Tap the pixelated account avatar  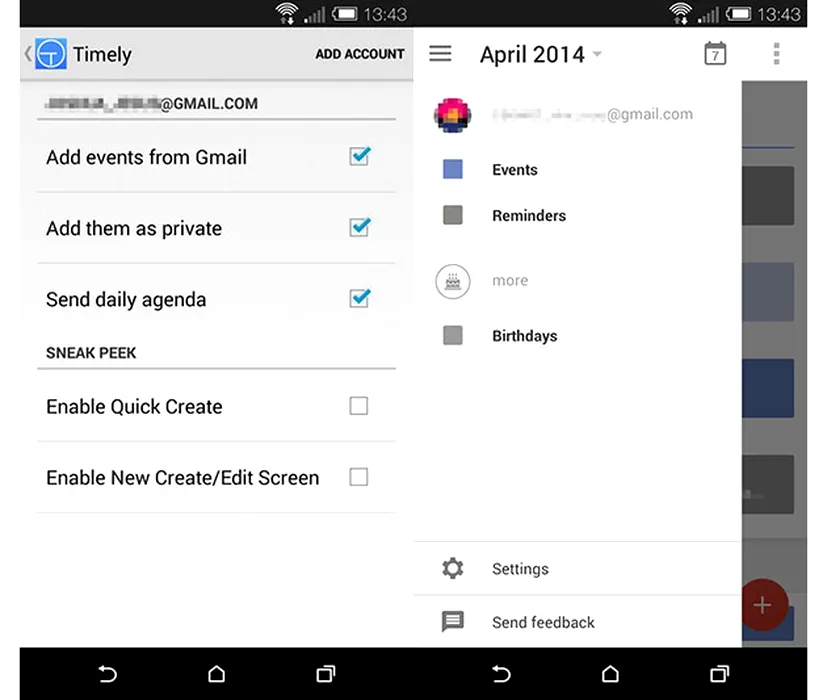tap(452, 114)
